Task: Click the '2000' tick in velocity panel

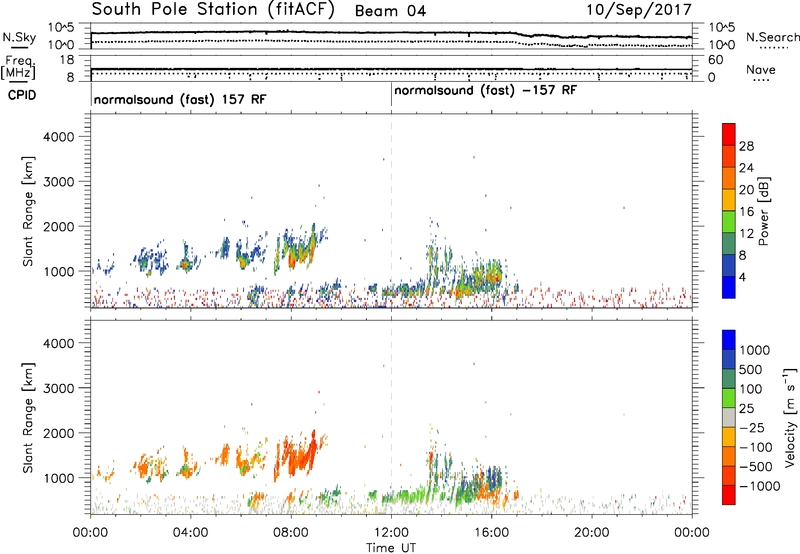Action: click(x=58, y=433)
